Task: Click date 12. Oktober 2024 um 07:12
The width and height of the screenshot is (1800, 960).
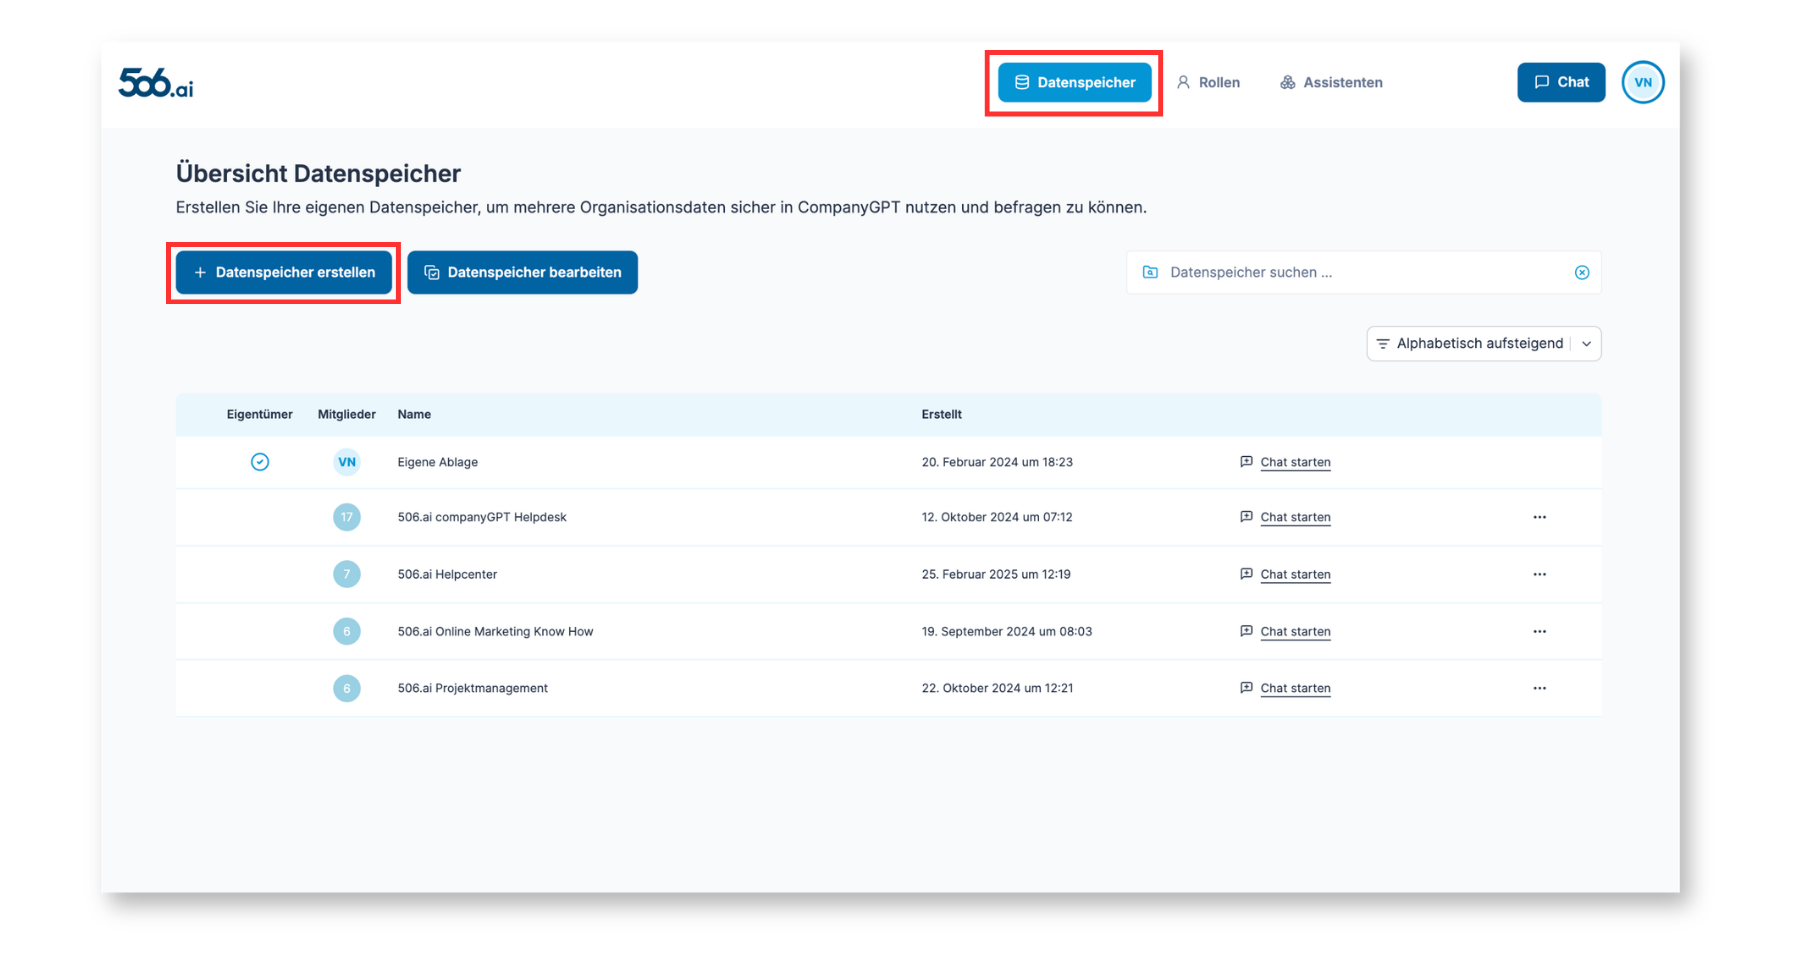Action: coord(997,517)
